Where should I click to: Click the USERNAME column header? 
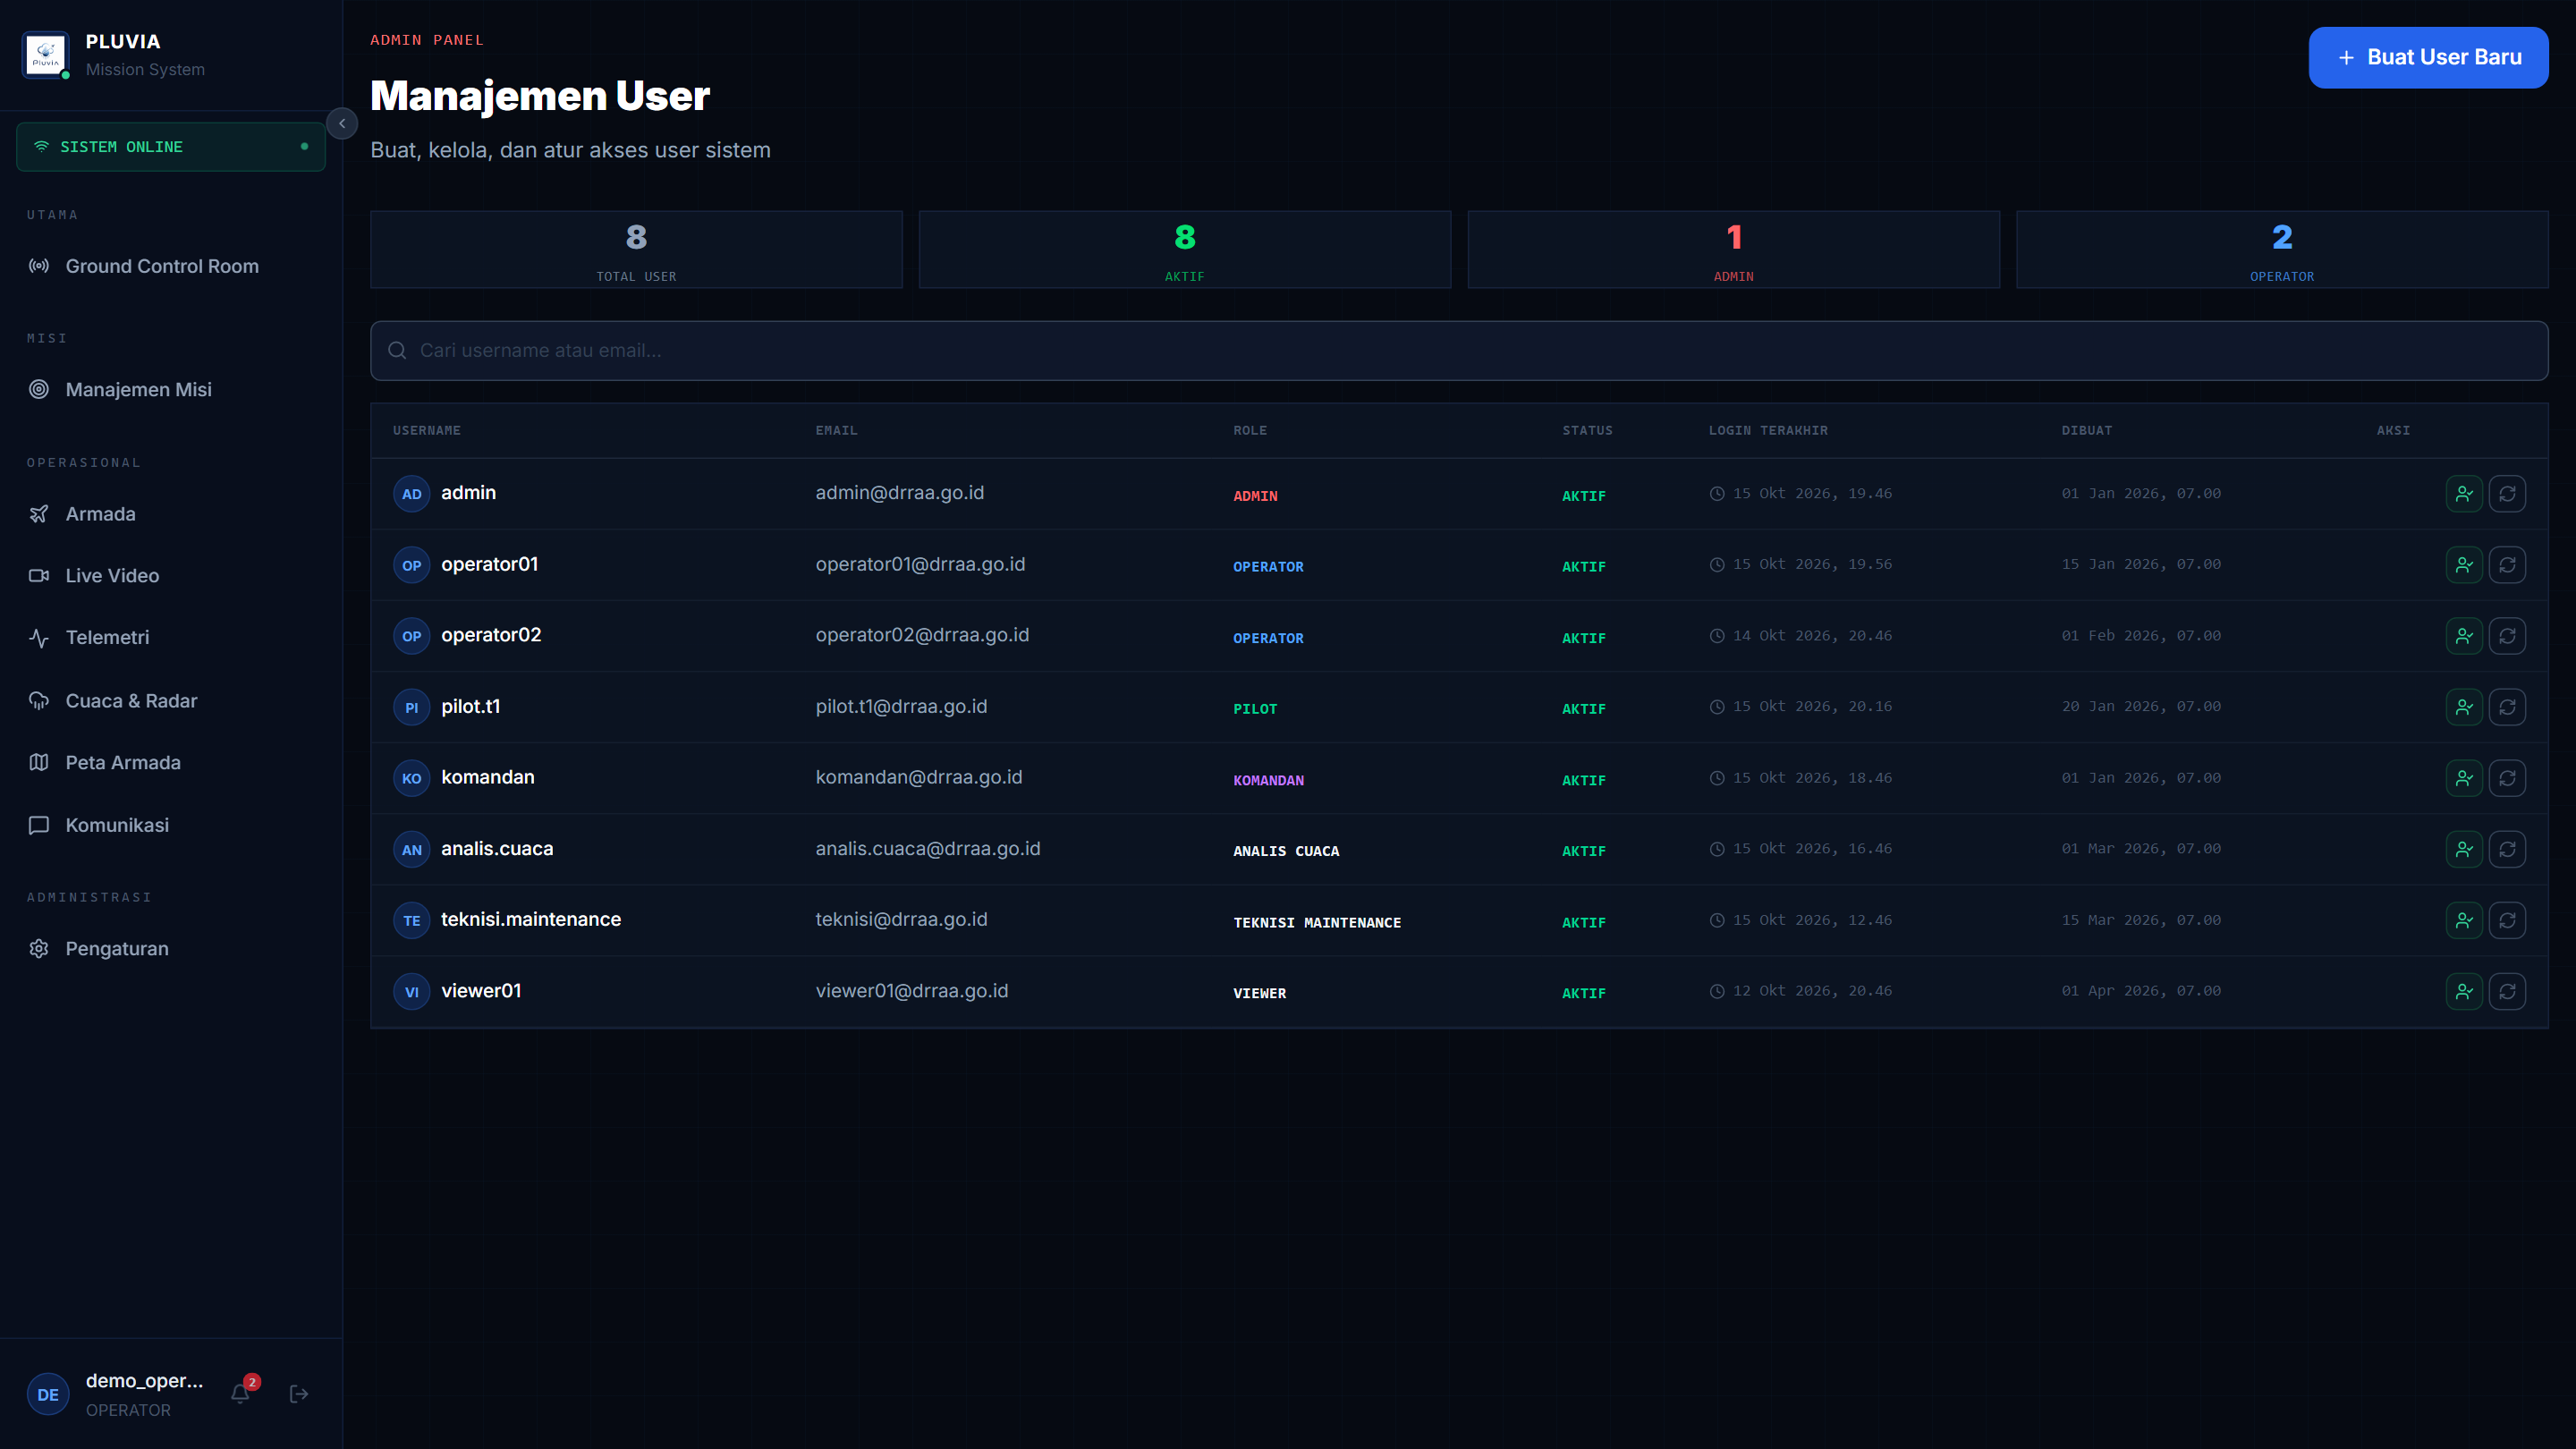(427, 430)
